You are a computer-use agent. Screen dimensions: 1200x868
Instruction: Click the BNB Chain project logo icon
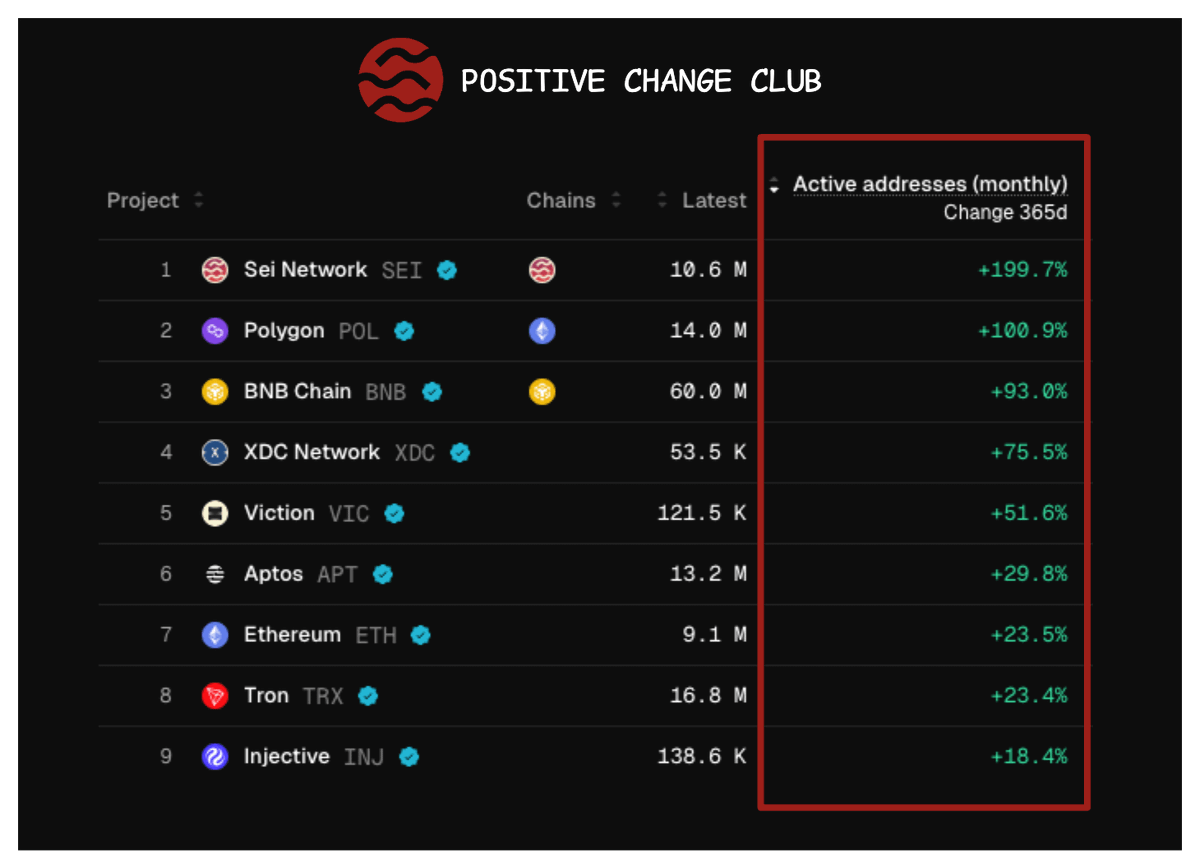(215, 392)
